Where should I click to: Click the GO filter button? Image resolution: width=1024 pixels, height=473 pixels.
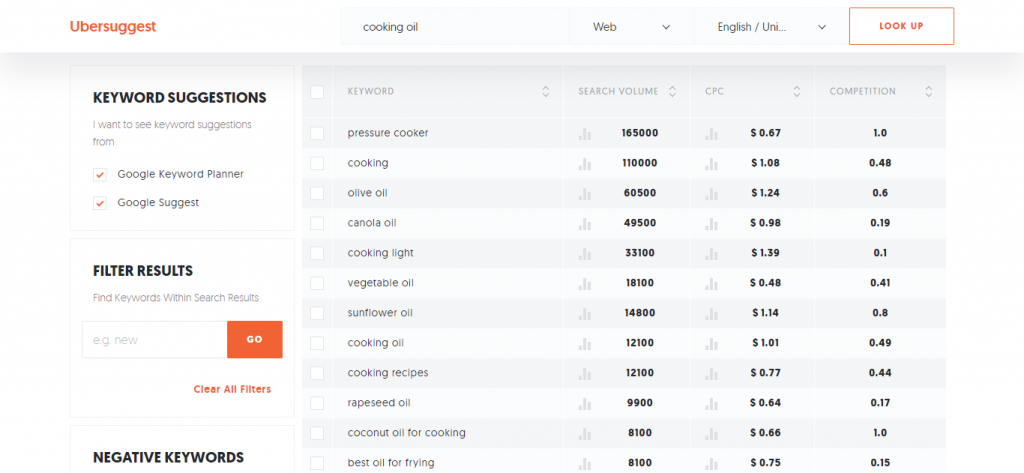pyautogui.click(x=255, y=340)
